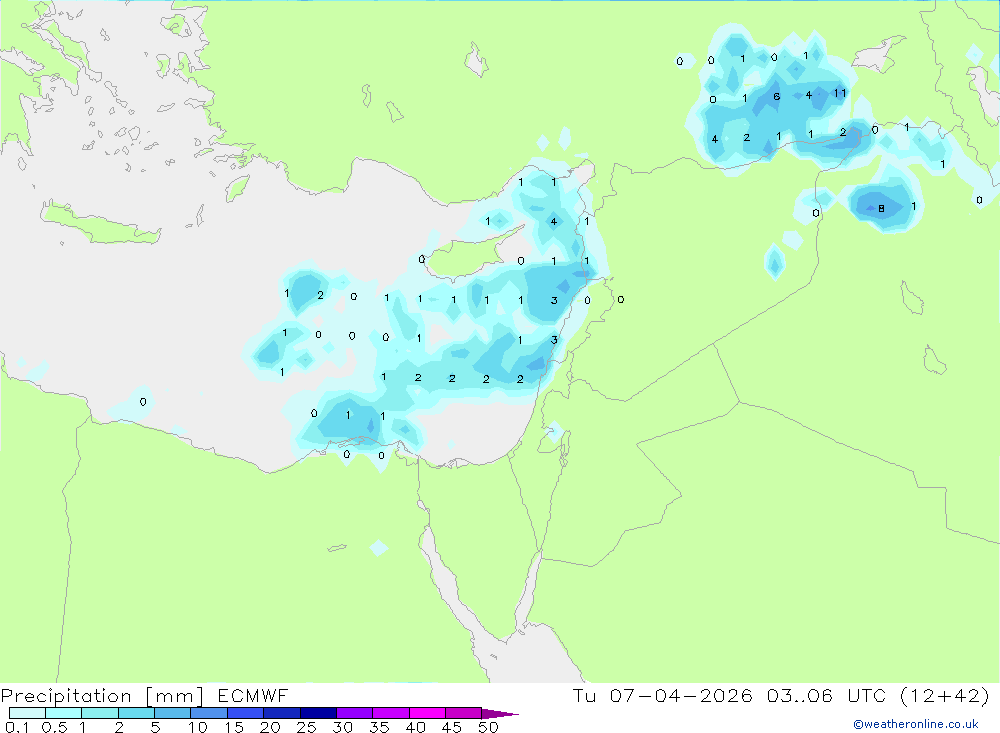Click the legend label '30'

(342, 727)
